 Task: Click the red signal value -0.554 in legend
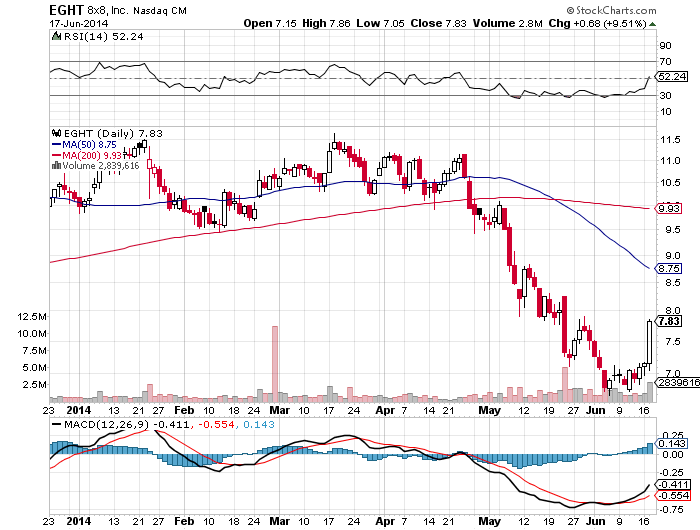[216, 424]
